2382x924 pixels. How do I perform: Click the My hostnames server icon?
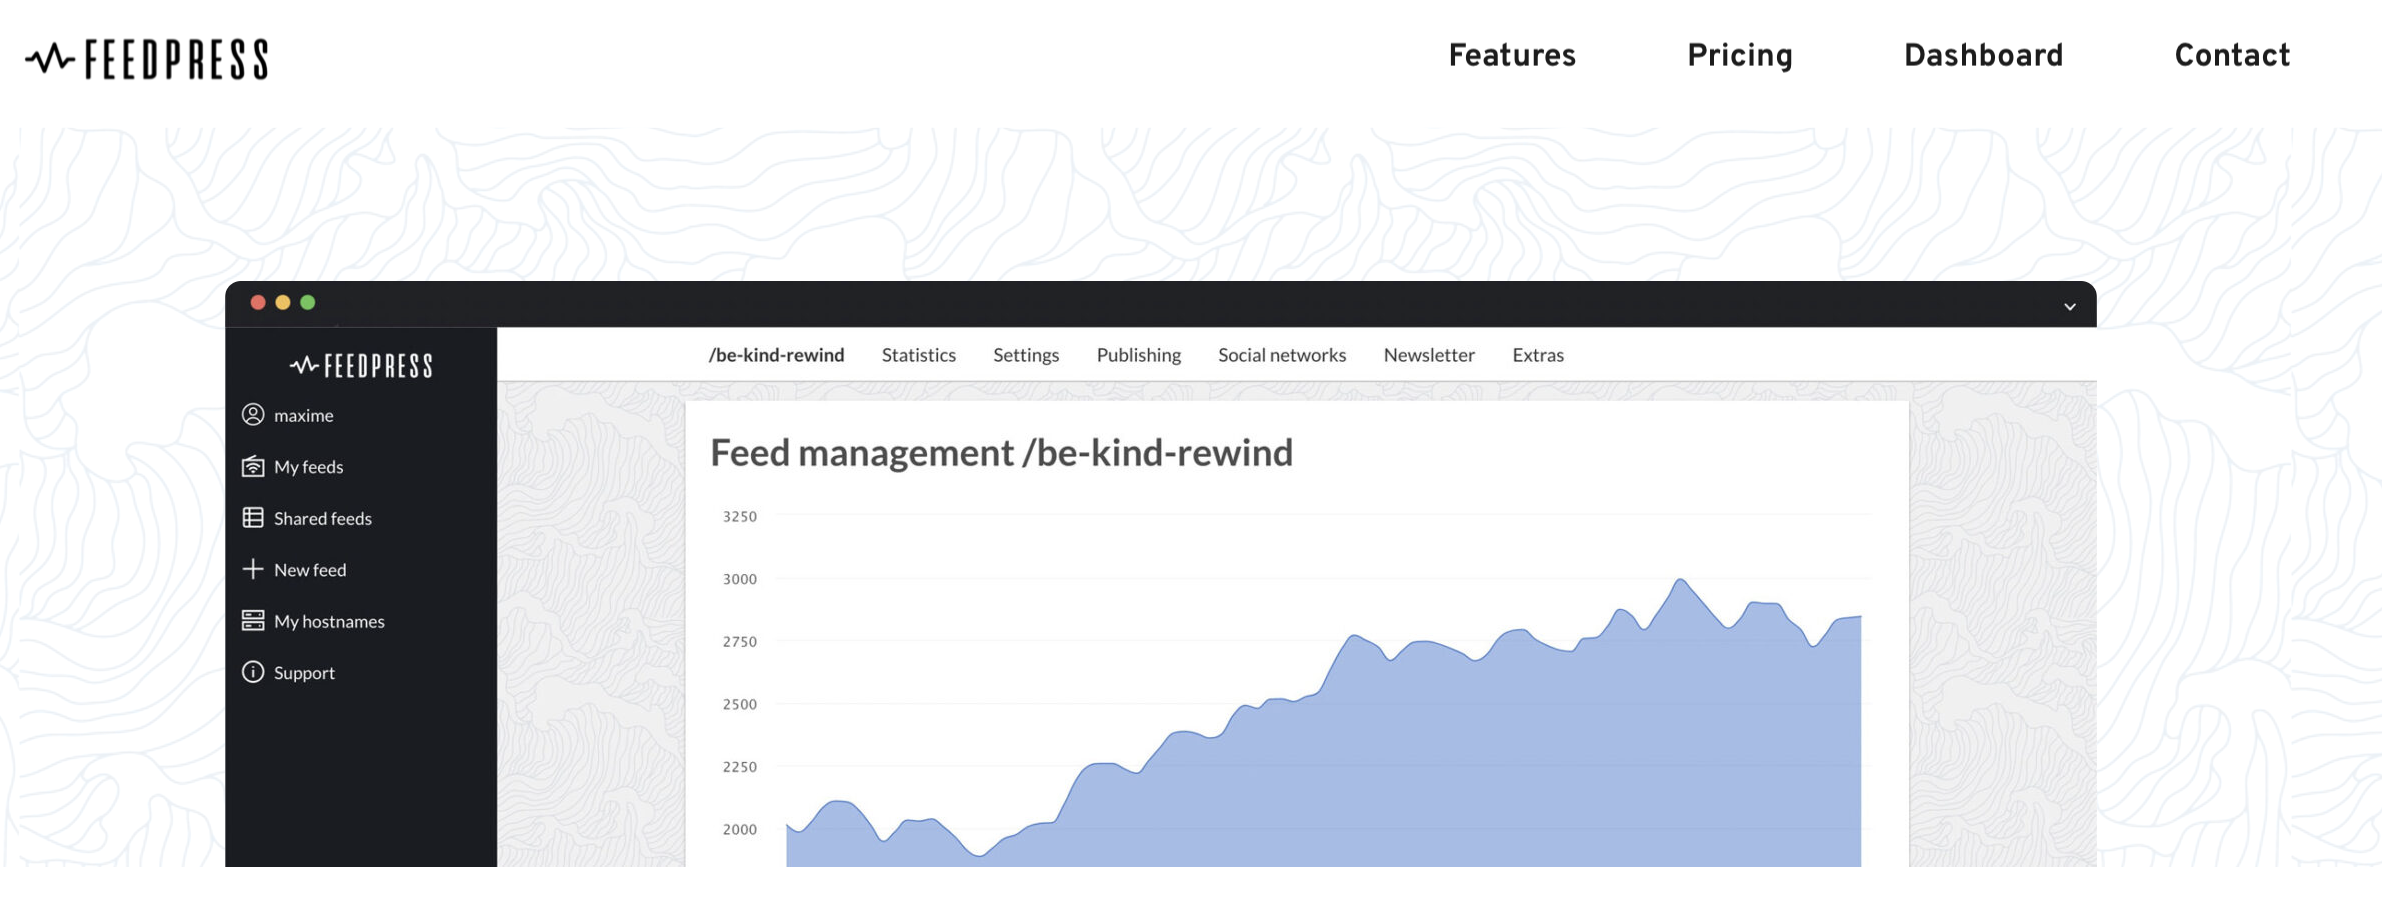point(253,621)
